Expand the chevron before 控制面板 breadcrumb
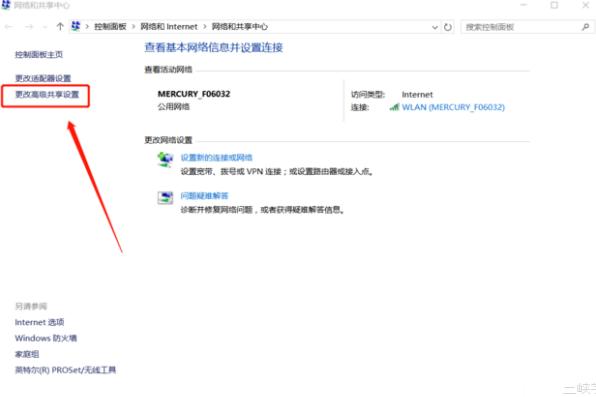 (87, 27)
